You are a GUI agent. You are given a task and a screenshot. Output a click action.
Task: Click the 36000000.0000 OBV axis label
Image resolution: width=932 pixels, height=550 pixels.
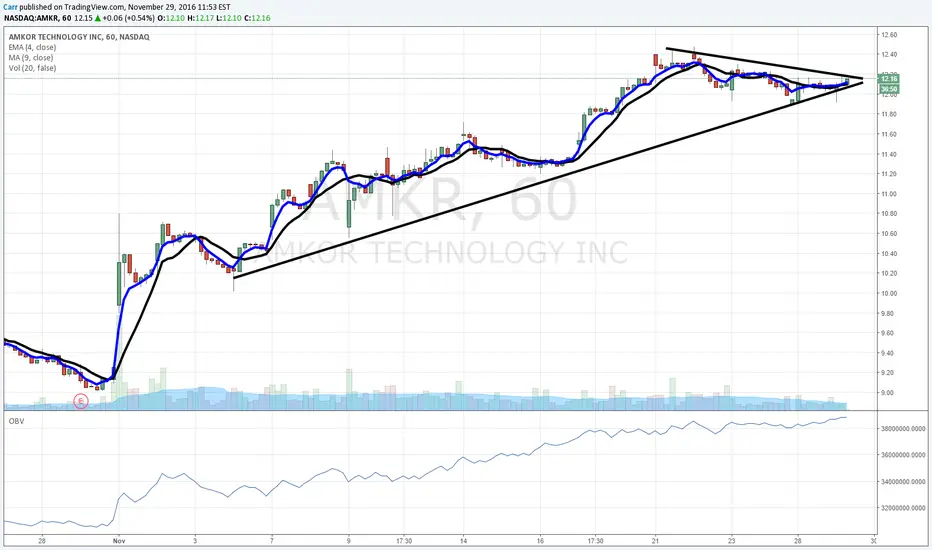[x=903, y=455]
